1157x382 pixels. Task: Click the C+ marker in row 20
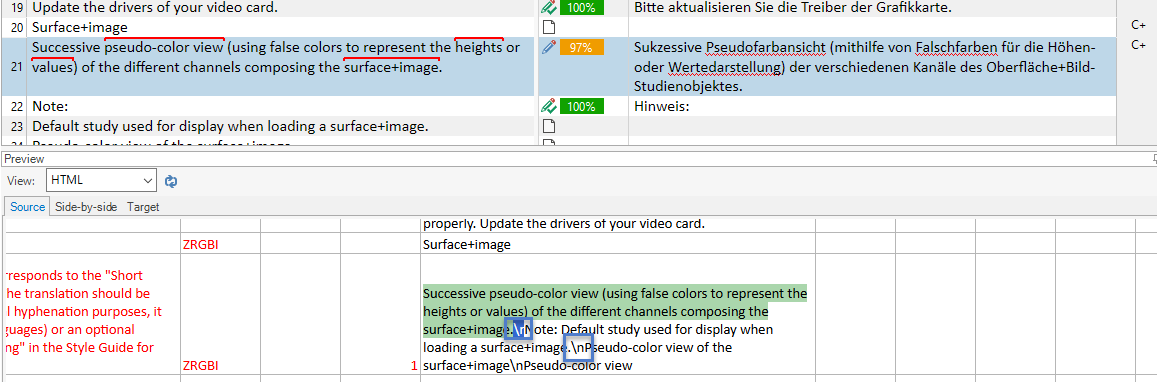[x=1138, y=25]
